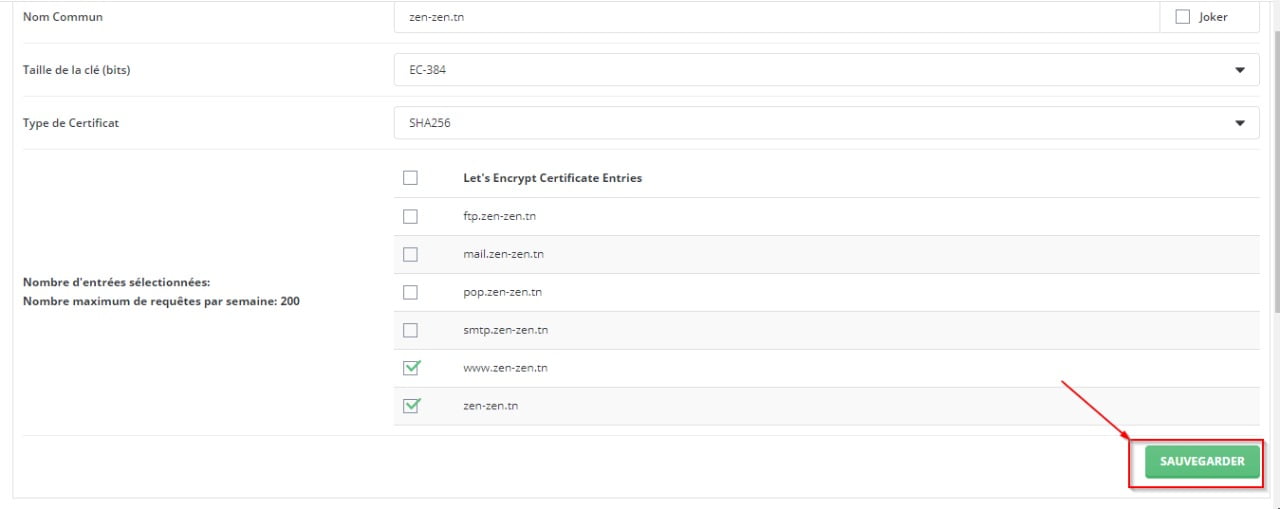Tick the smtp.zen-zen.tn checkbox
This screenshot has width=1280, height=509.
coord(410,330)
